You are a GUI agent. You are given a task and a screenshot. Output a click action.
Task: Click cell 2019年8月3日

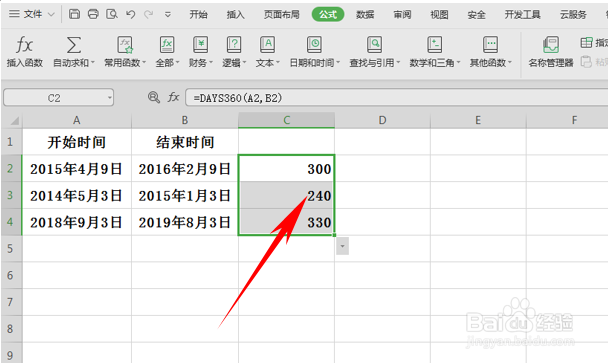[x=185, y=222]
